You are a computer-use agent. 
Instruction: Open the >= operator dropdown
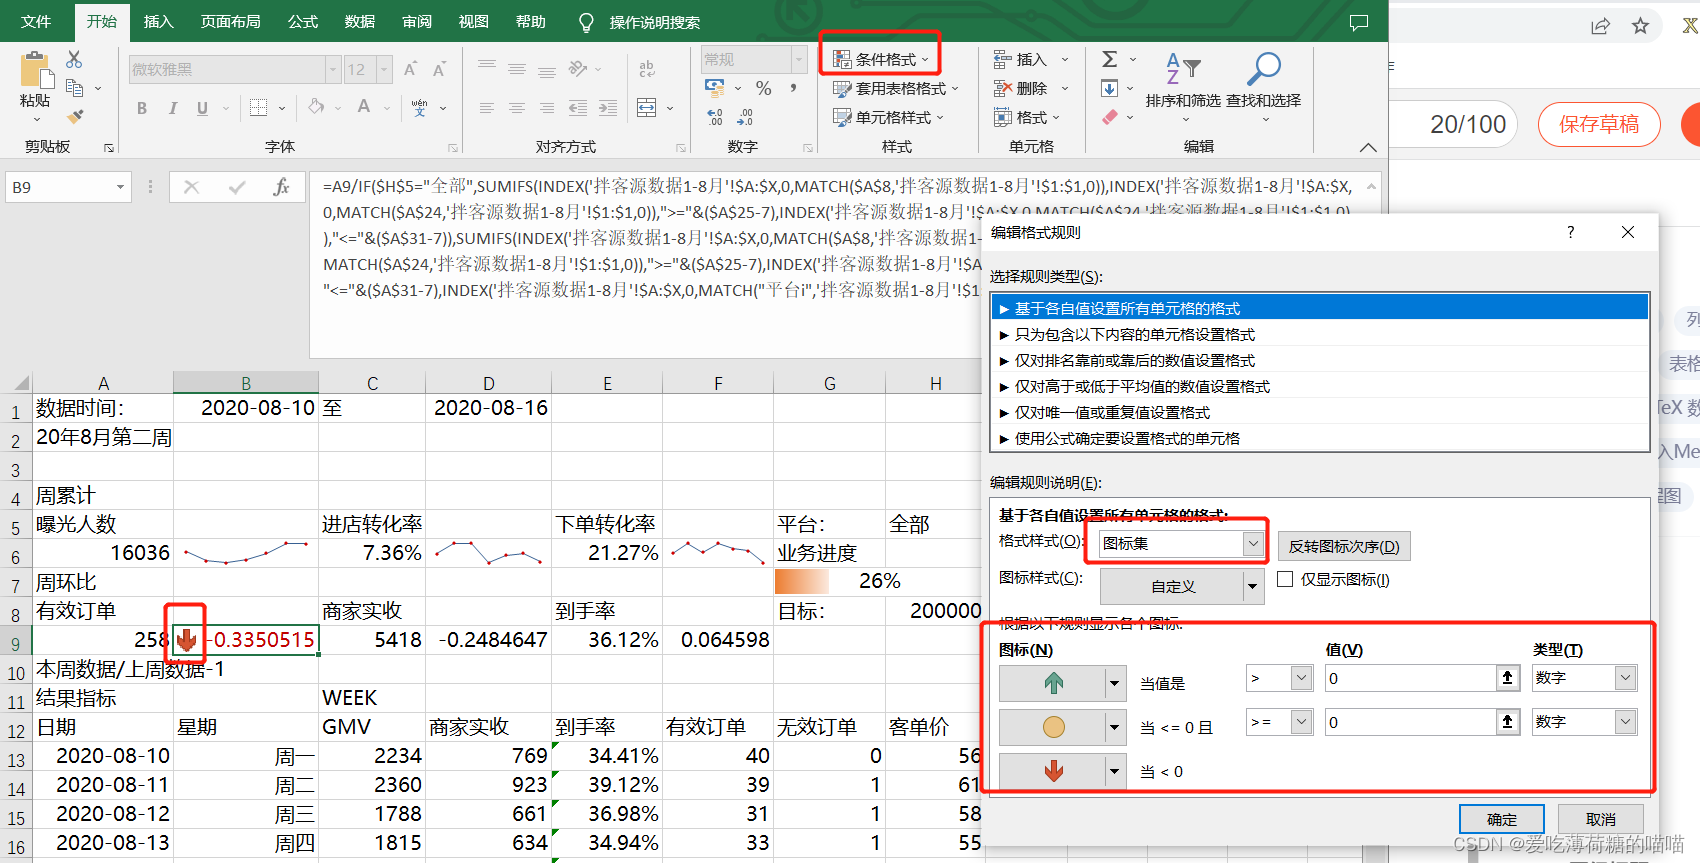coord(1280,722)
